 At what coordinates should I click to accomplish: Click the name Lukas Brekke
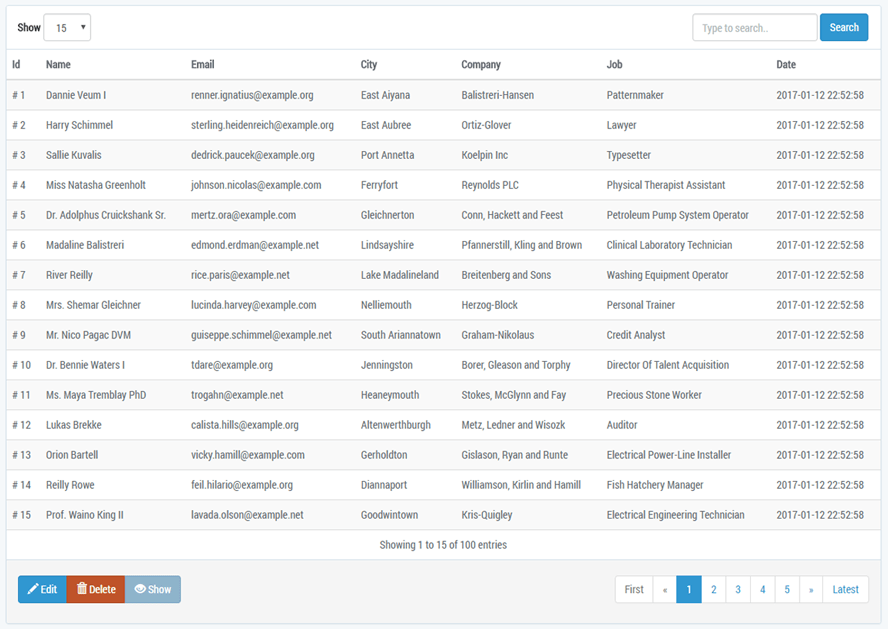pos(74,425)
